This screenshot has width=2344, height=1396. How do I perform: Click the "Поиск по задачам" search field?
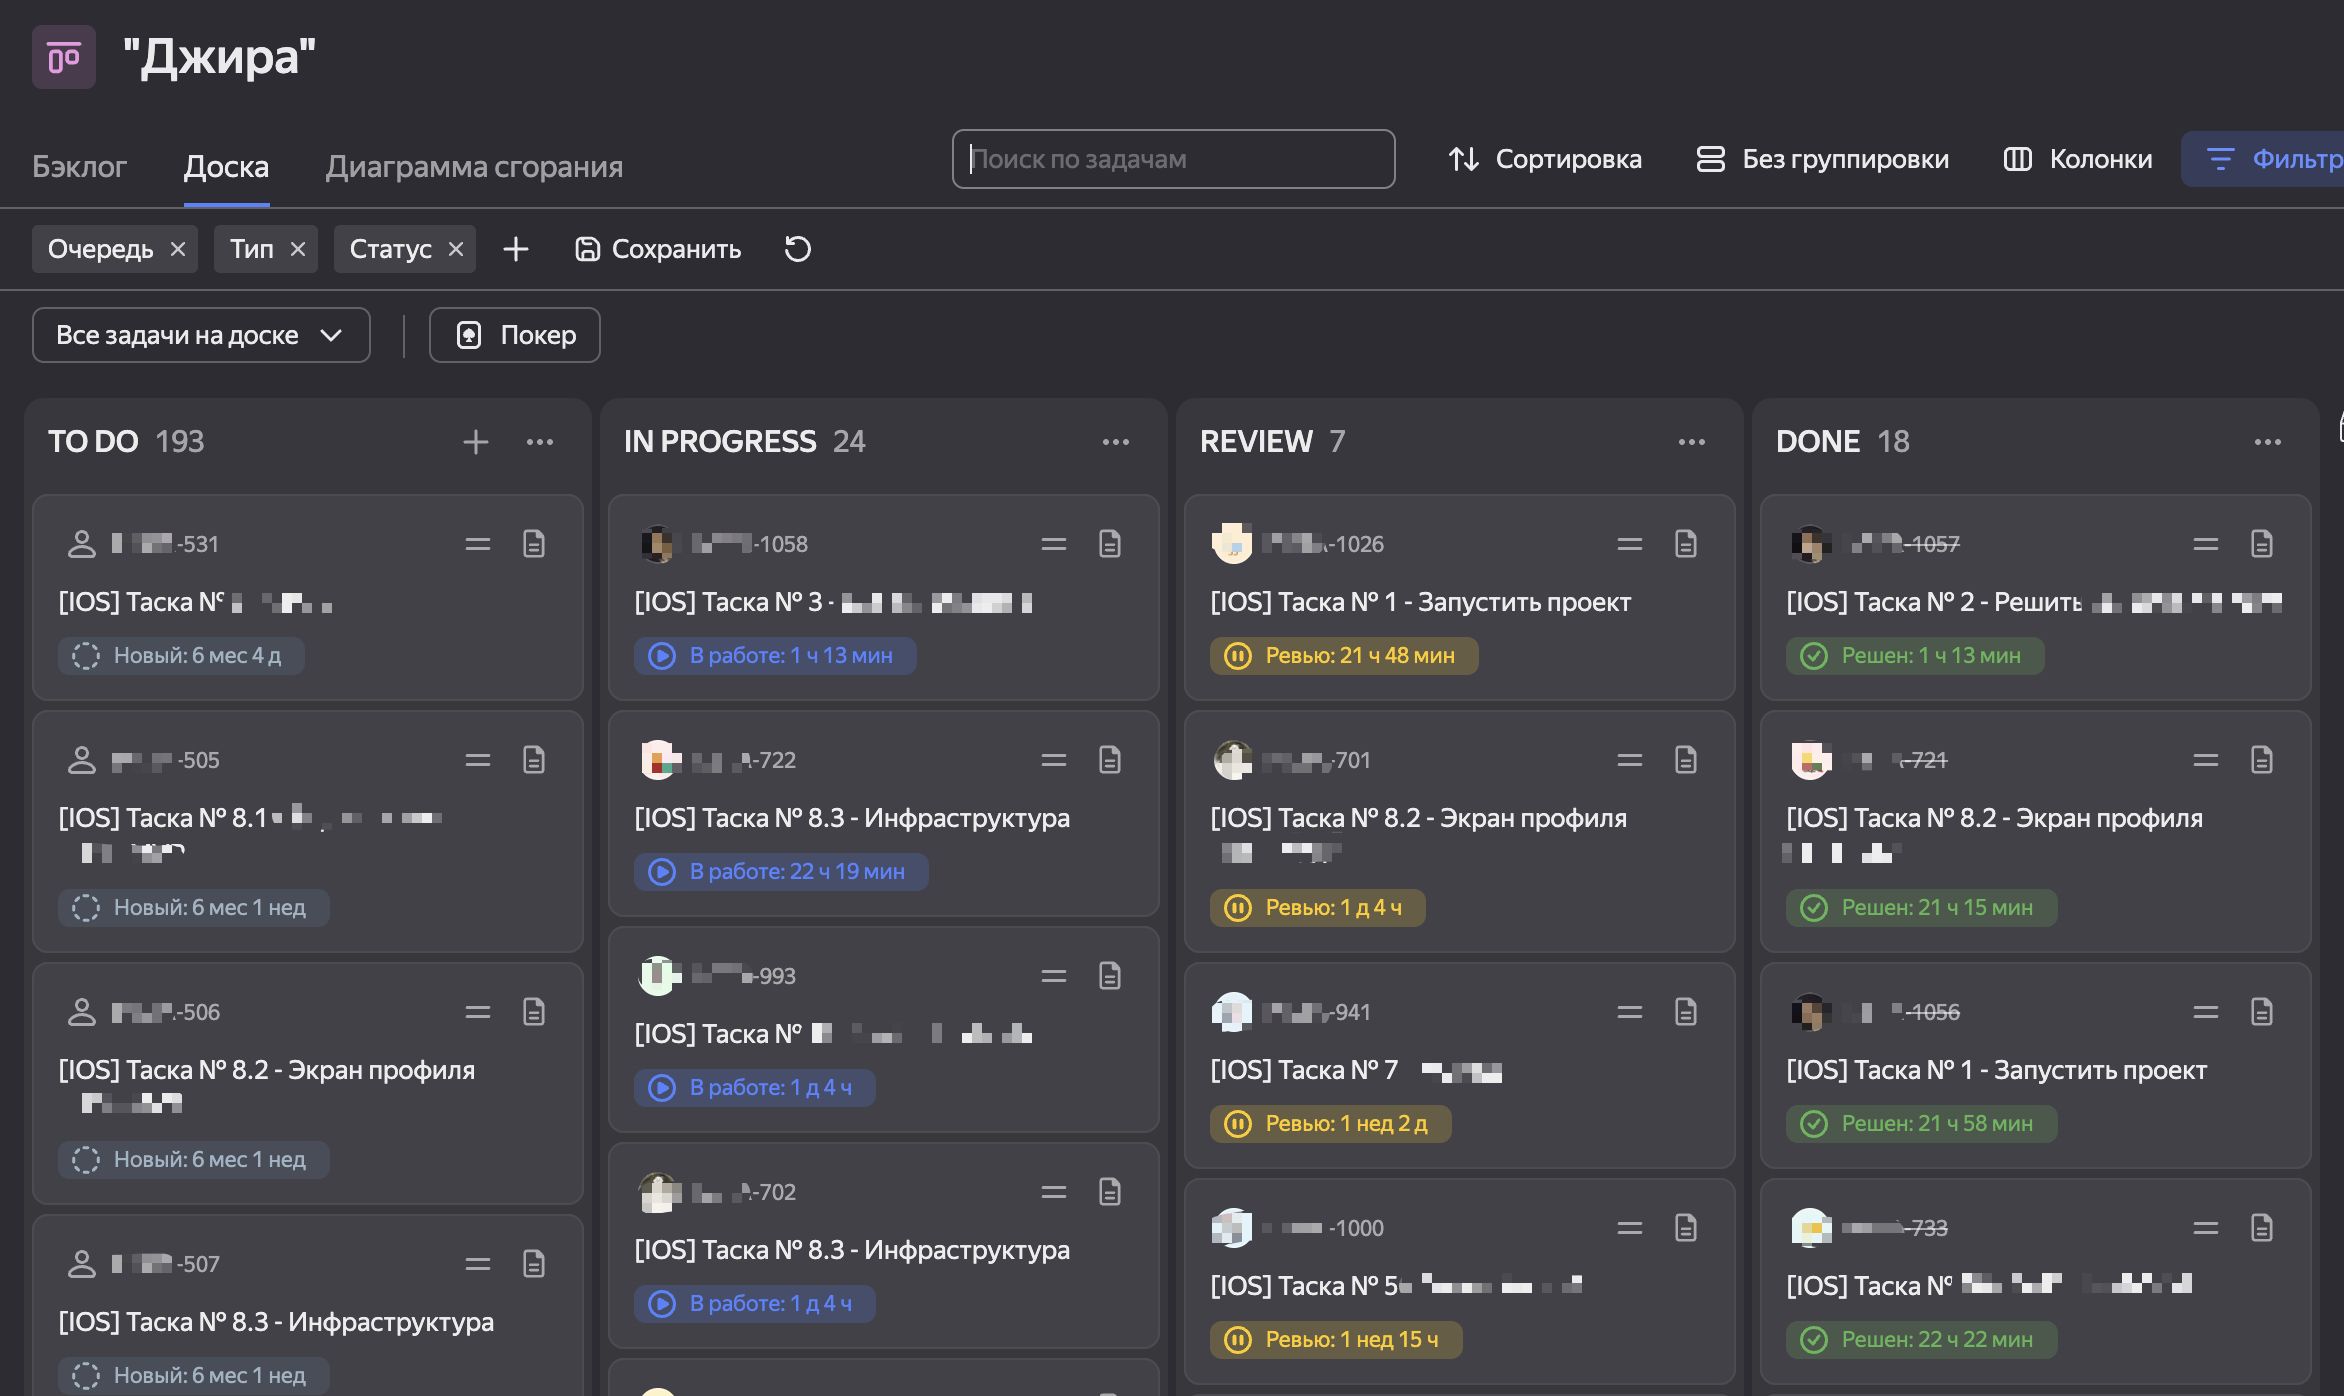(1173, 159)
